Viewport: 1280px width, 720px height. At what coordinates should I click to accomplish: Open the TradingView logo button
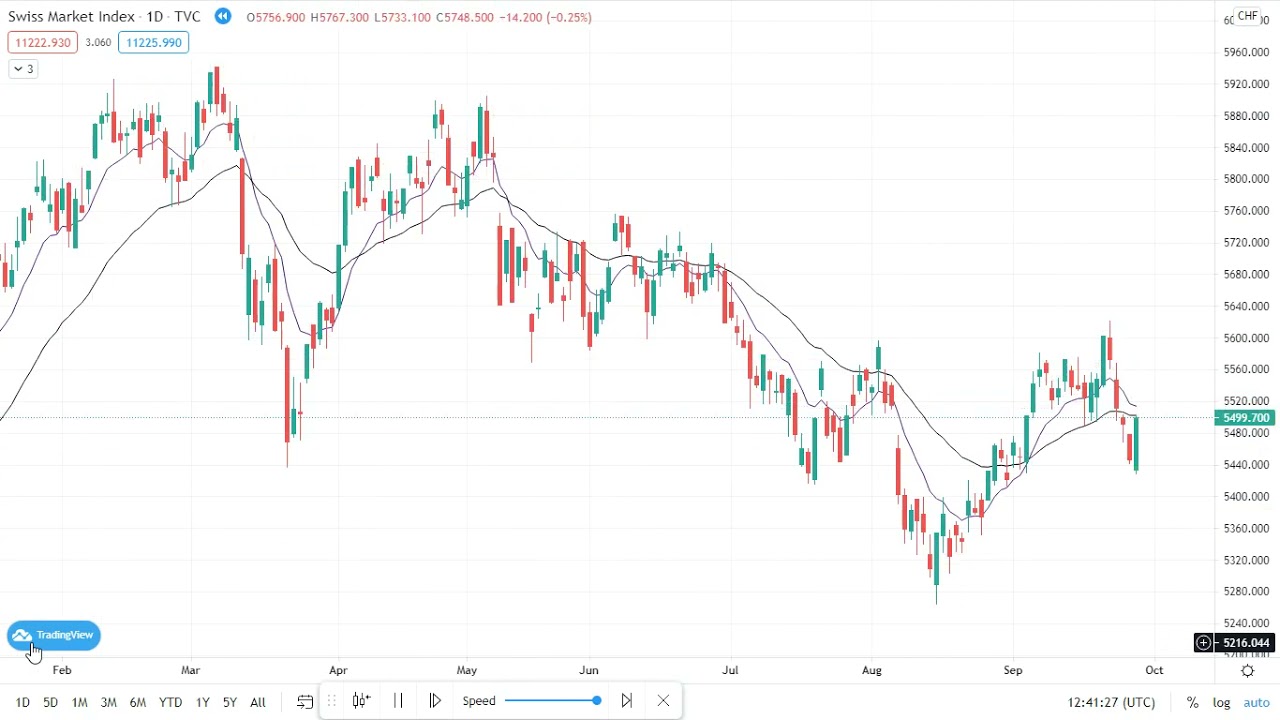[x=54, y=635]
